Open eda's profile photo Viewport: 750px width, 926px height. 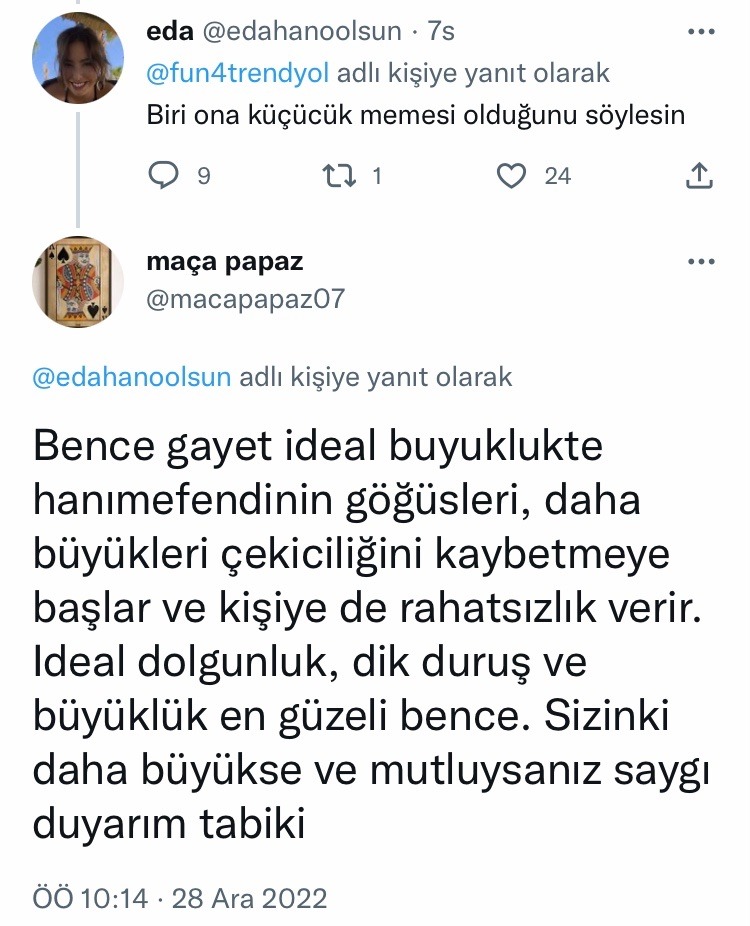pyautogui.click(x=79, y=64)
